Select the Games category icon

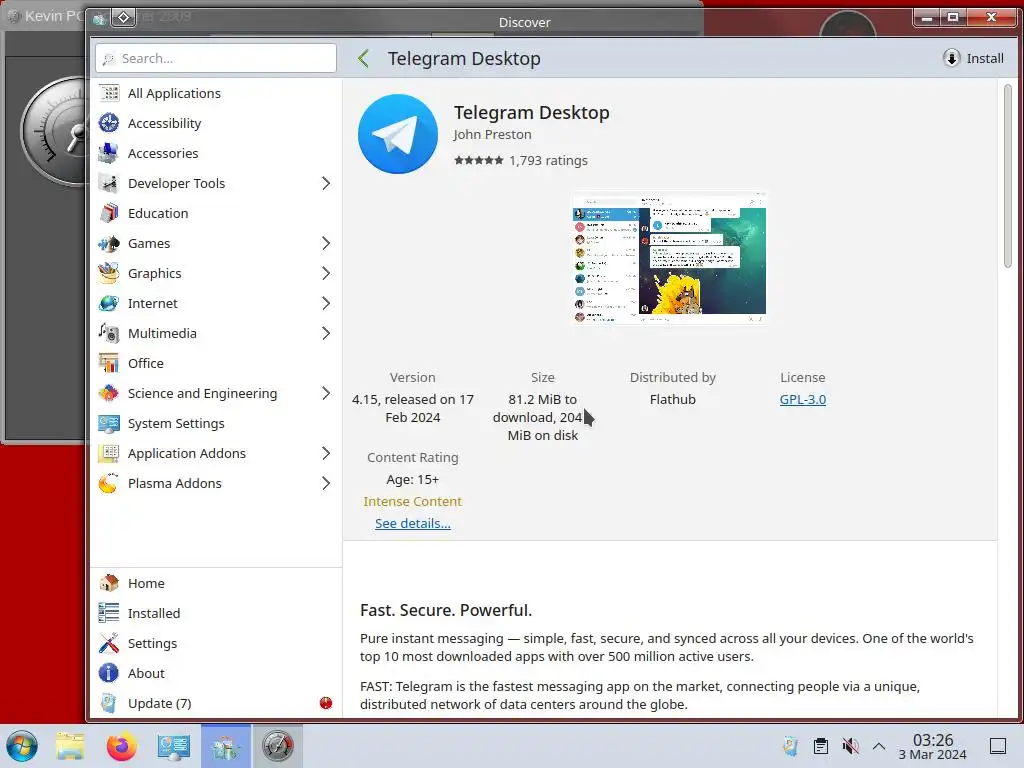point(109,244)
